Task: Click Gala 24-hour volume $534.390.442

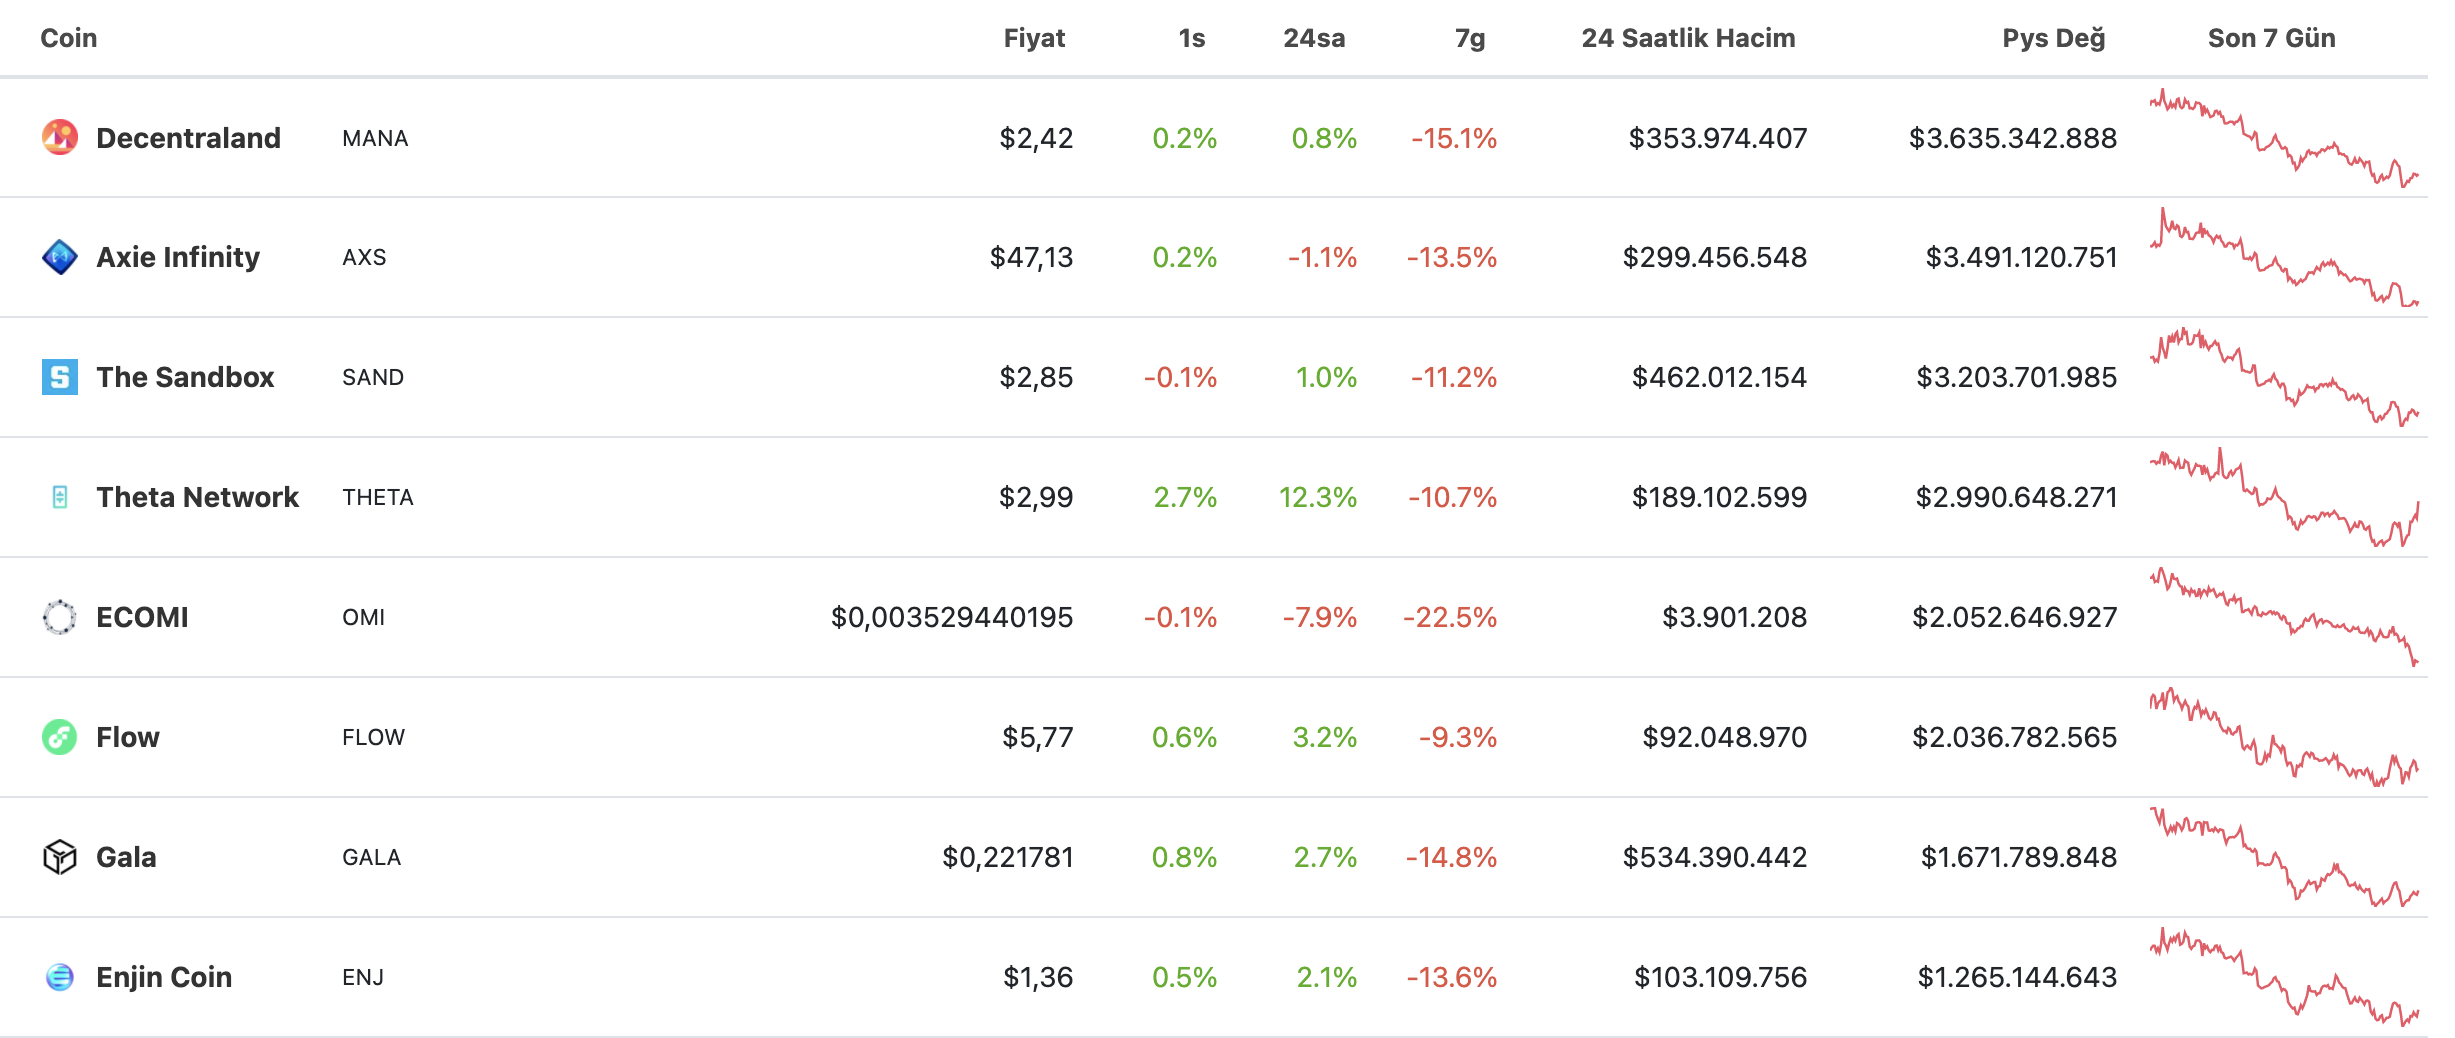Action: [x=1715, y=858]
